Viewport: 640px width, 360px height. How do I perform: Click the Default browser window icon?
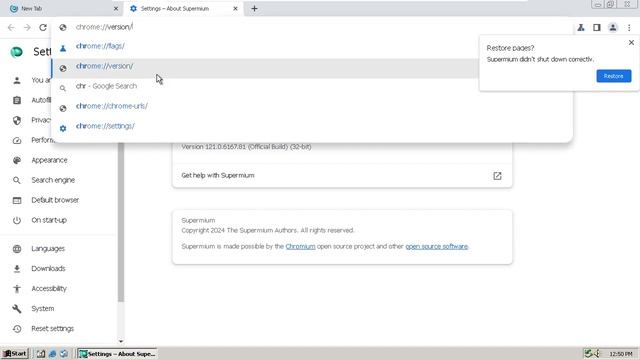click(x=17, y=200)
